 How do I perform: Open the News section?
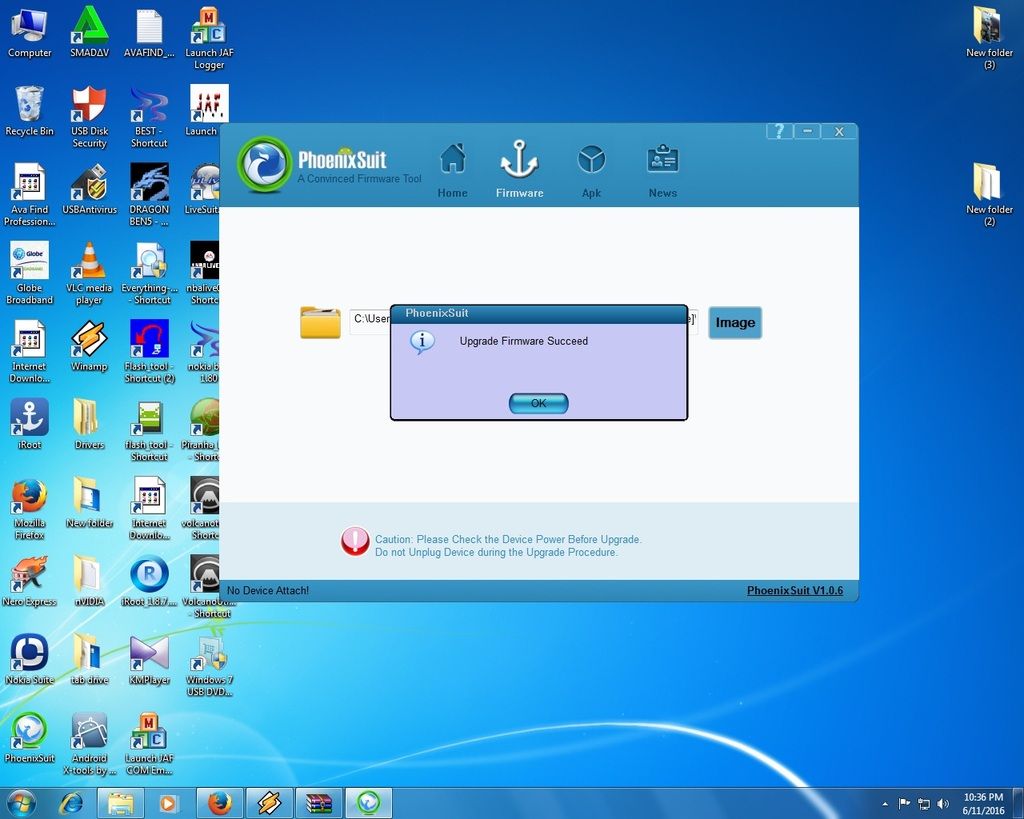(662, 168)
